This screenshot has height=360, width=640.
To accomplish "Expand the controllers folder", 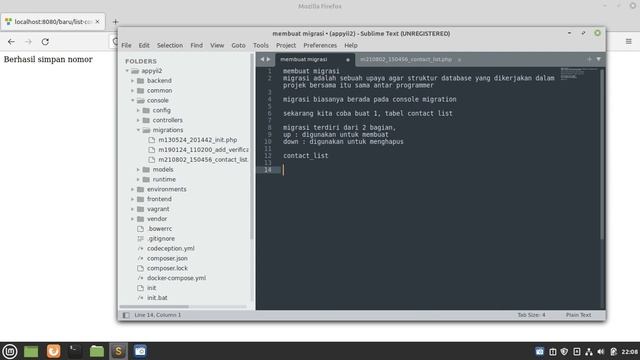I will pos(138,120).
